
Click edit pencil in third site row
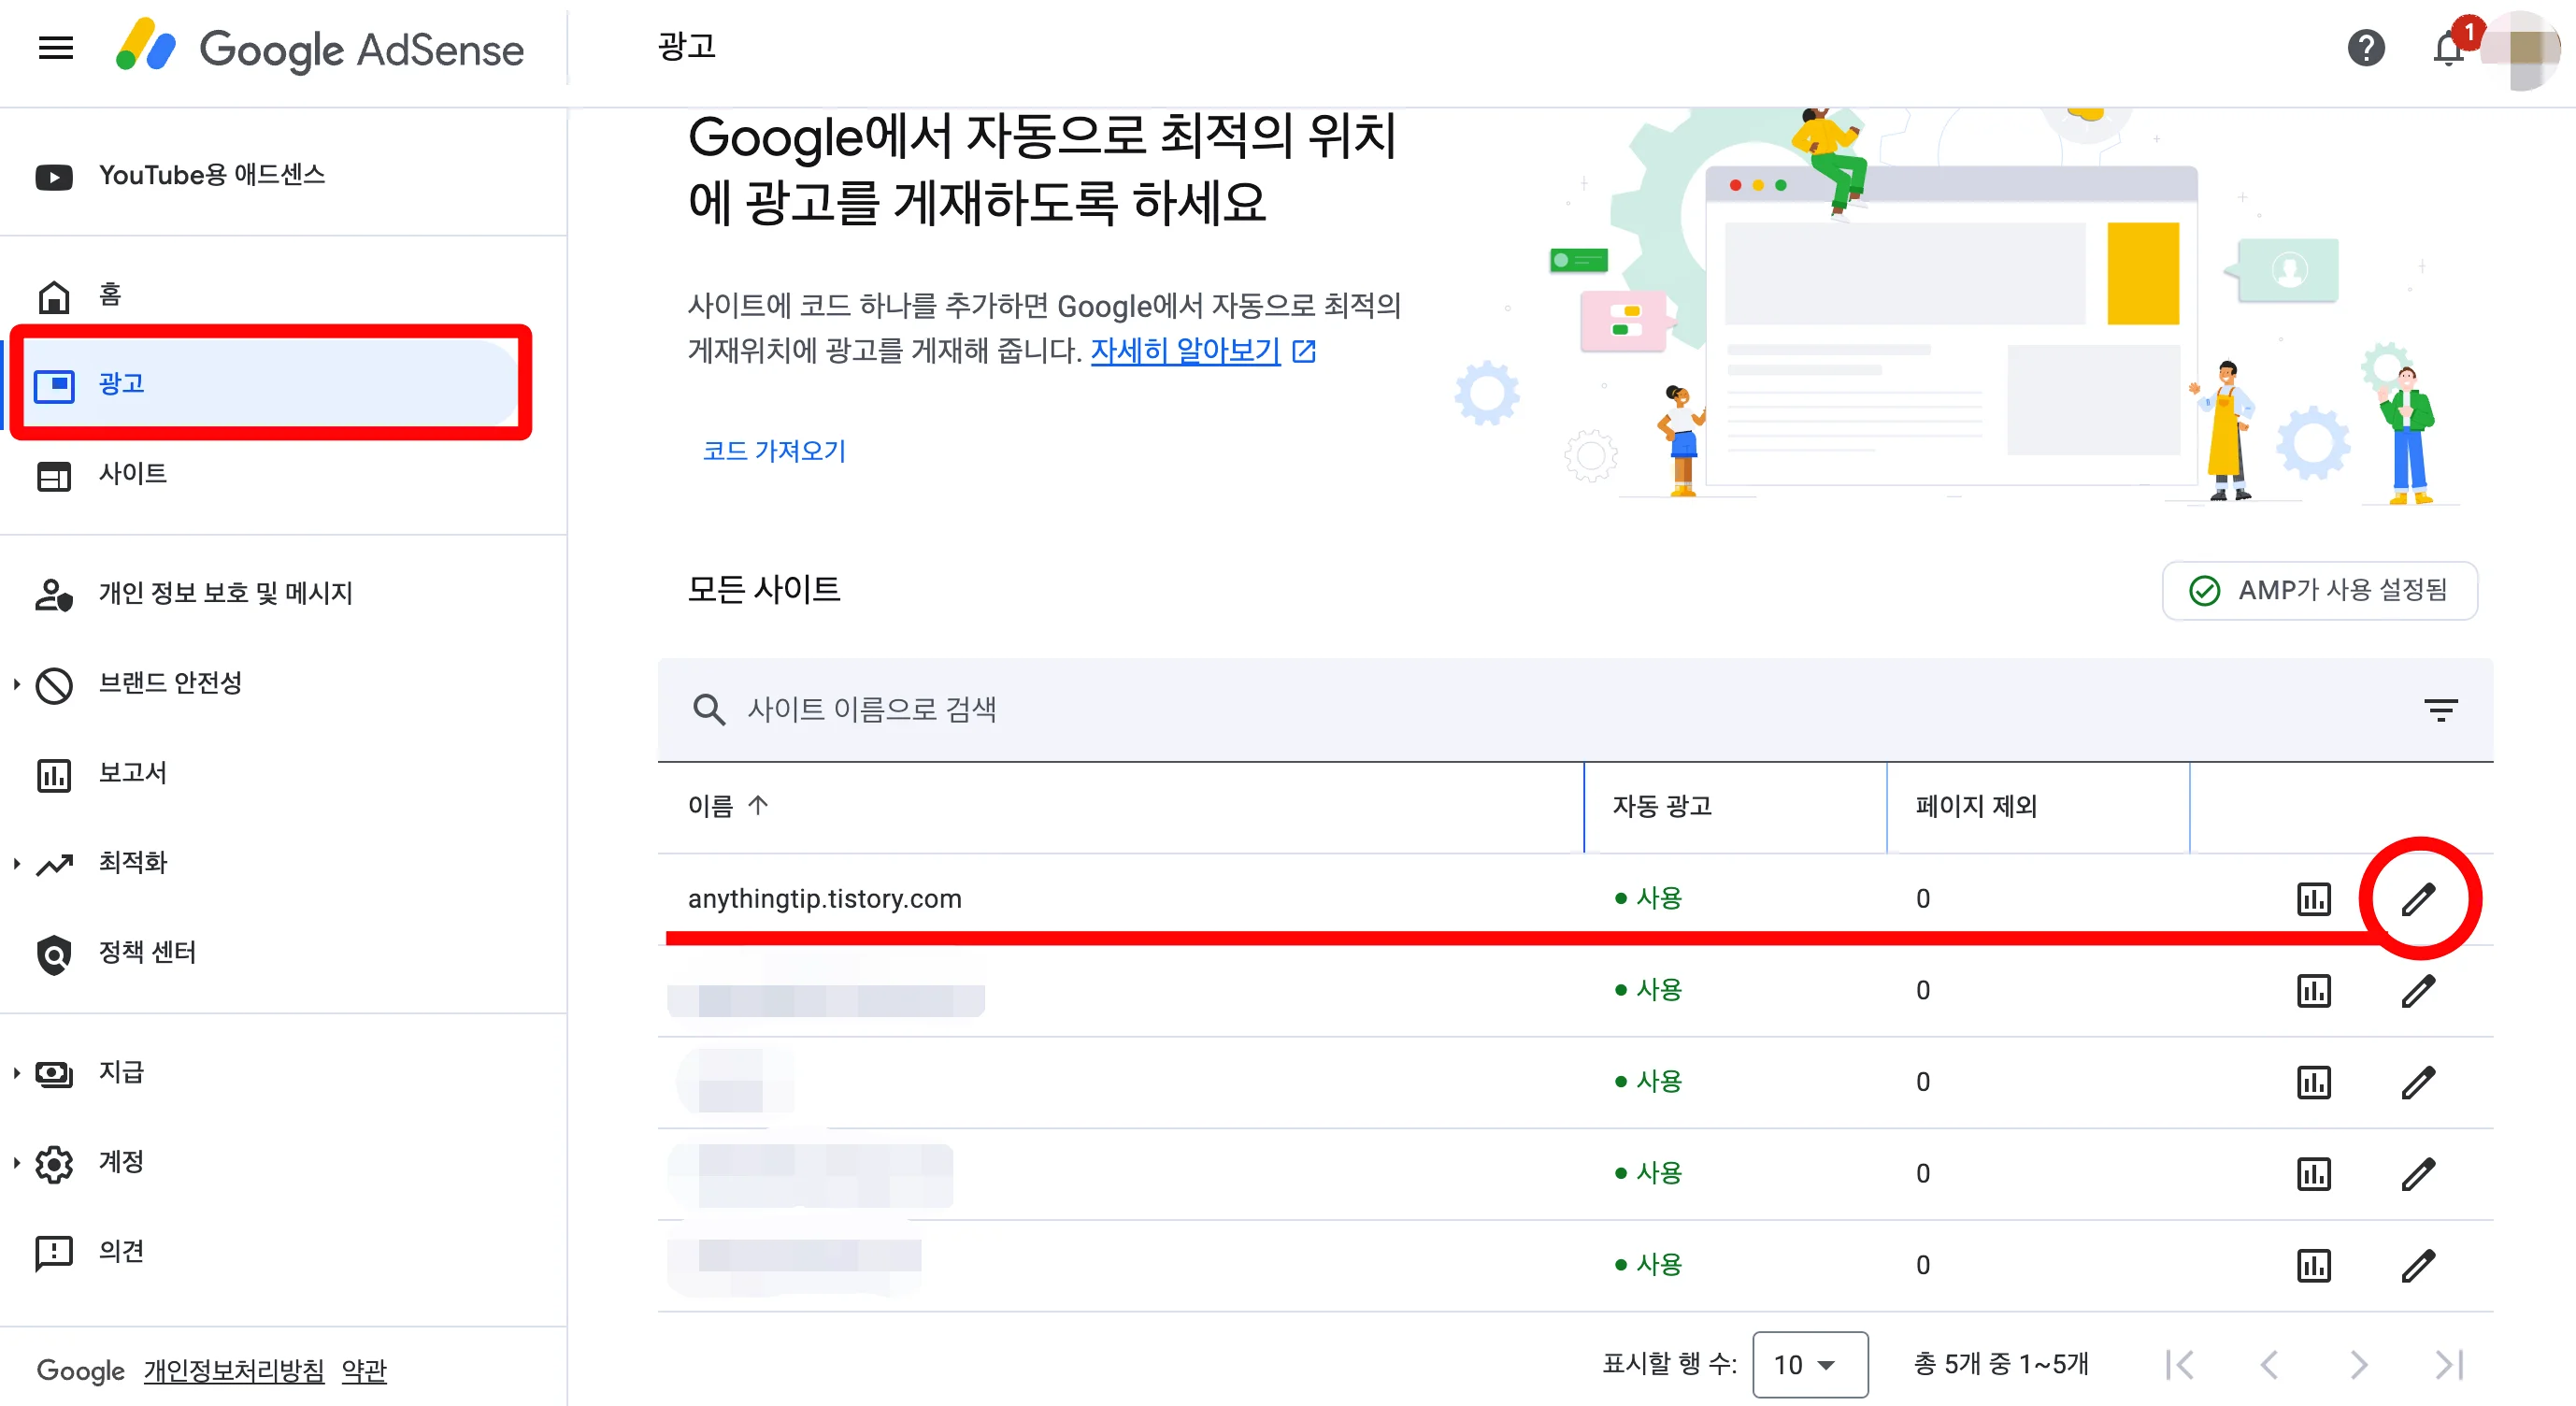[2418, 1082]
